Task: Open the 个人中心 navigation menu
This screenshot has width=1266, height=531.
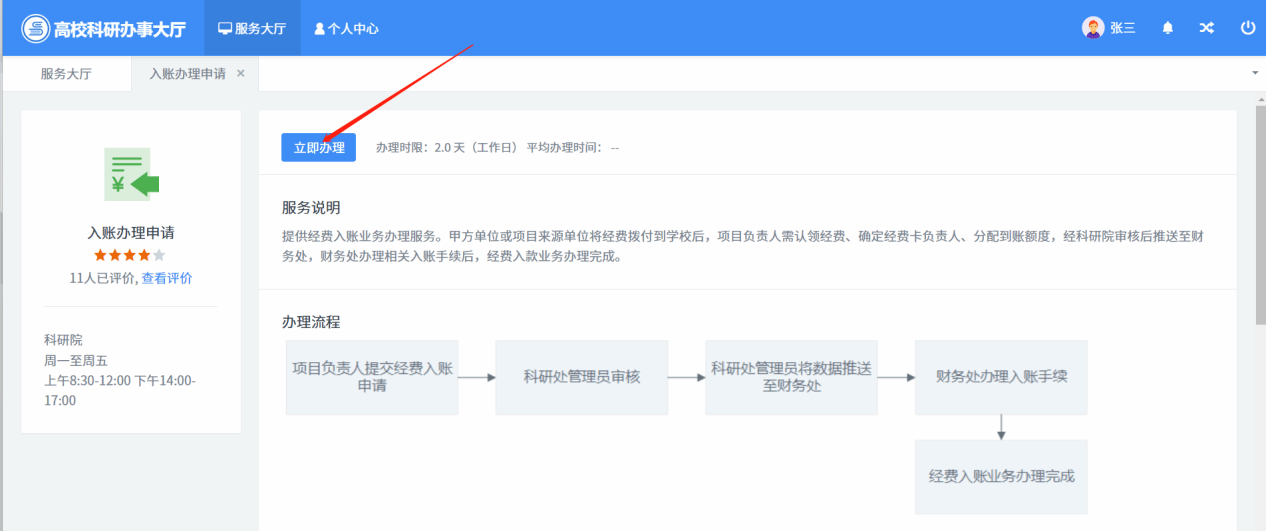Action: [346, 28]
